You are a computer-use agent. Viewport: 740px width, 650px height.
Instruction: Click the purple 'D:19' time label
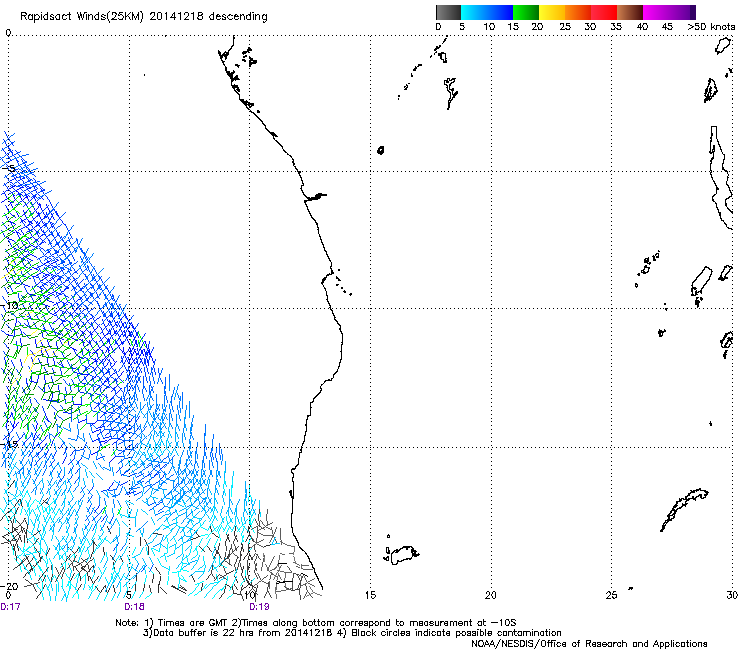click(x=259, y=607)
